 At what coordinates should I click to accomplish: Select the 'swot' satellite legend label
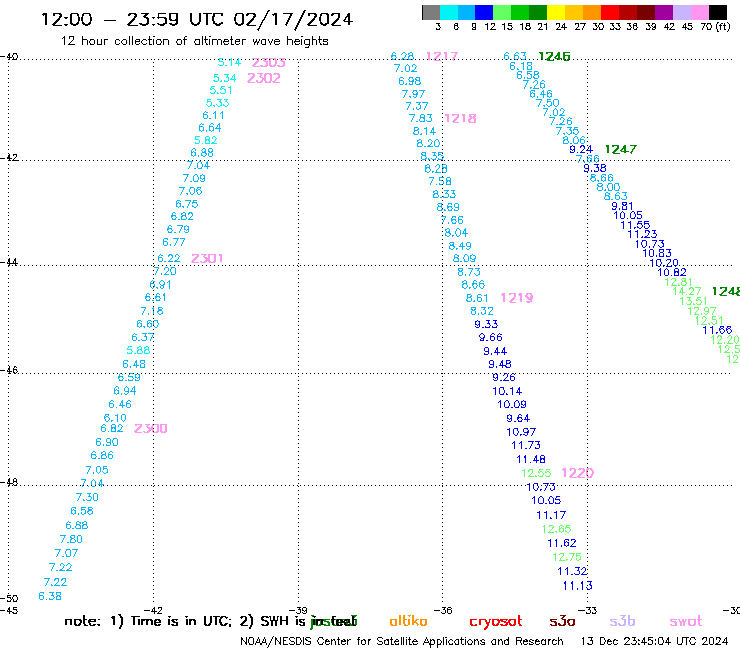[686, 621]
